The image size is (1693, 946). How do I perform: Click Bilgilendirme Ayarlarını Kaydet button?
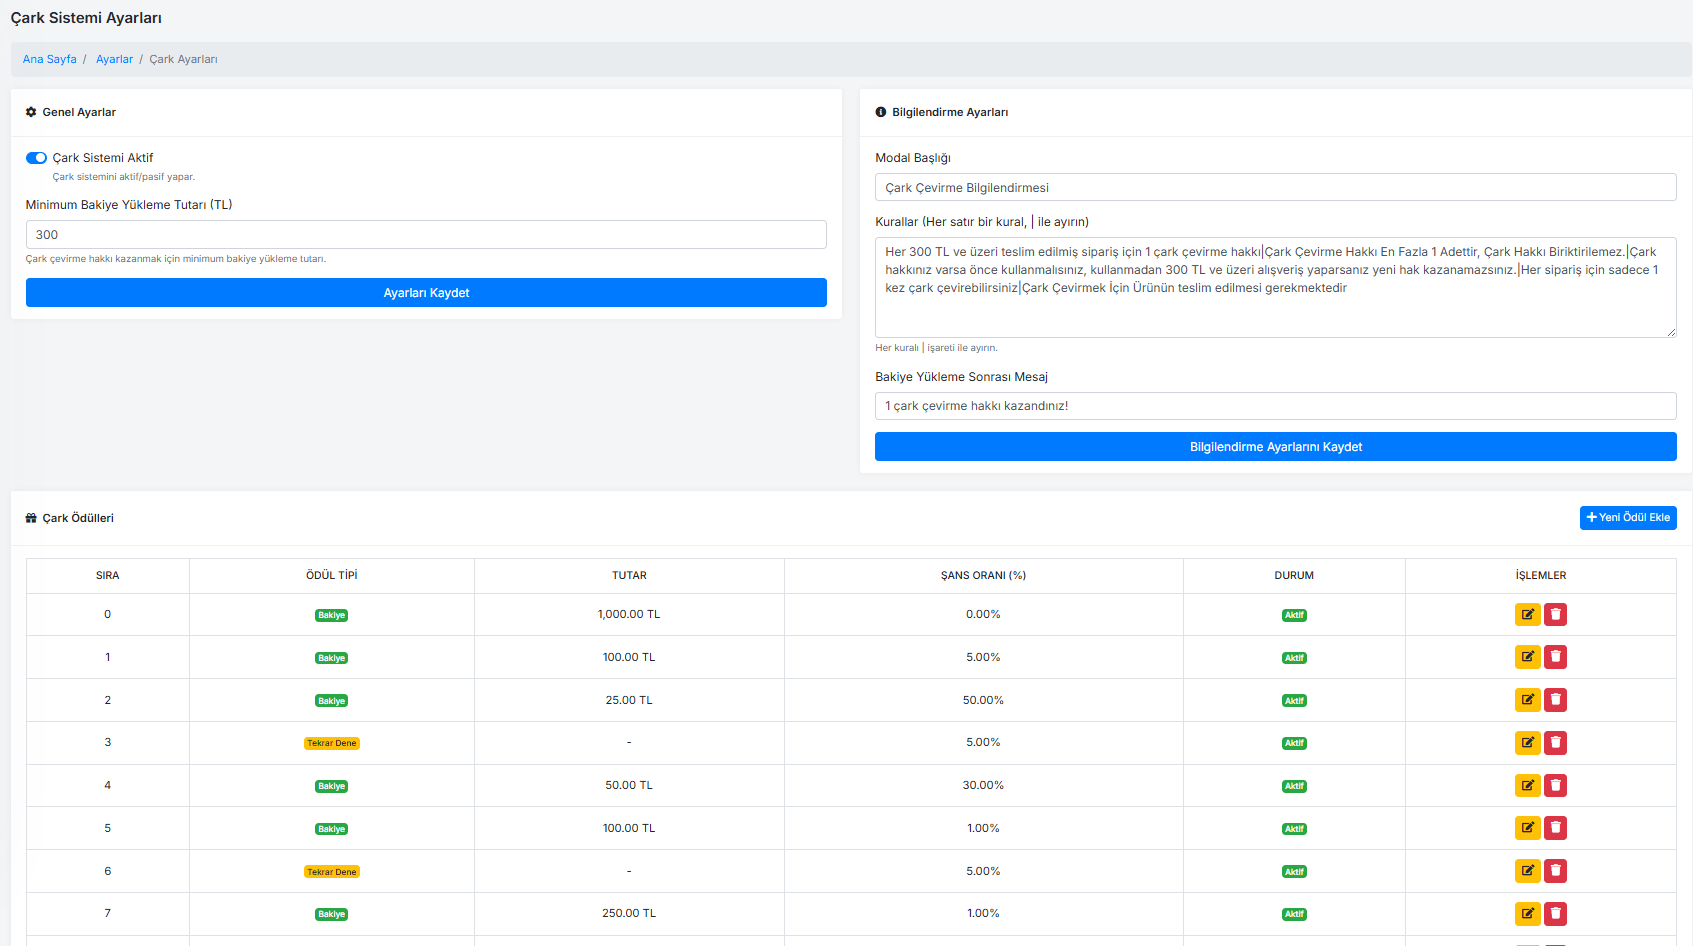[1275, 446]
